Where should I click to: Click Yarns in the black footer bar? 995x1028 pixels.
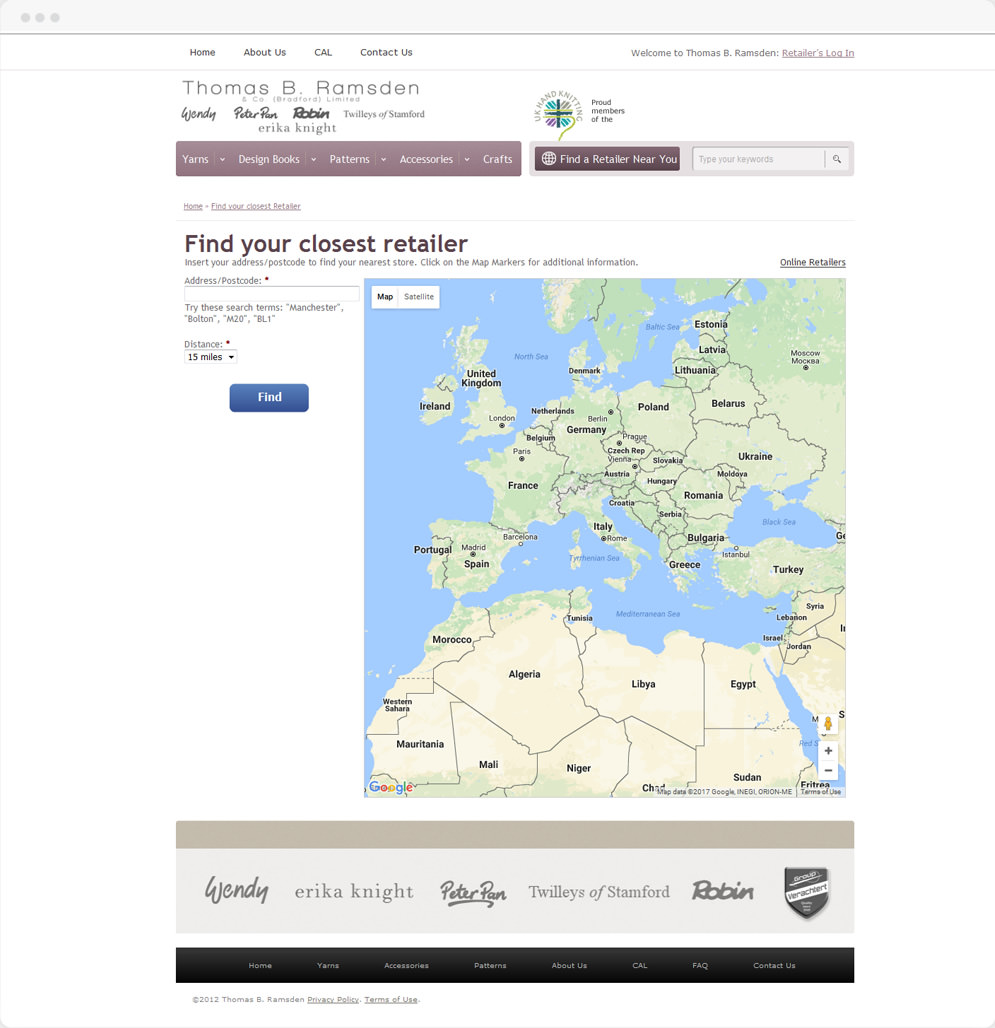pos(328,966)
